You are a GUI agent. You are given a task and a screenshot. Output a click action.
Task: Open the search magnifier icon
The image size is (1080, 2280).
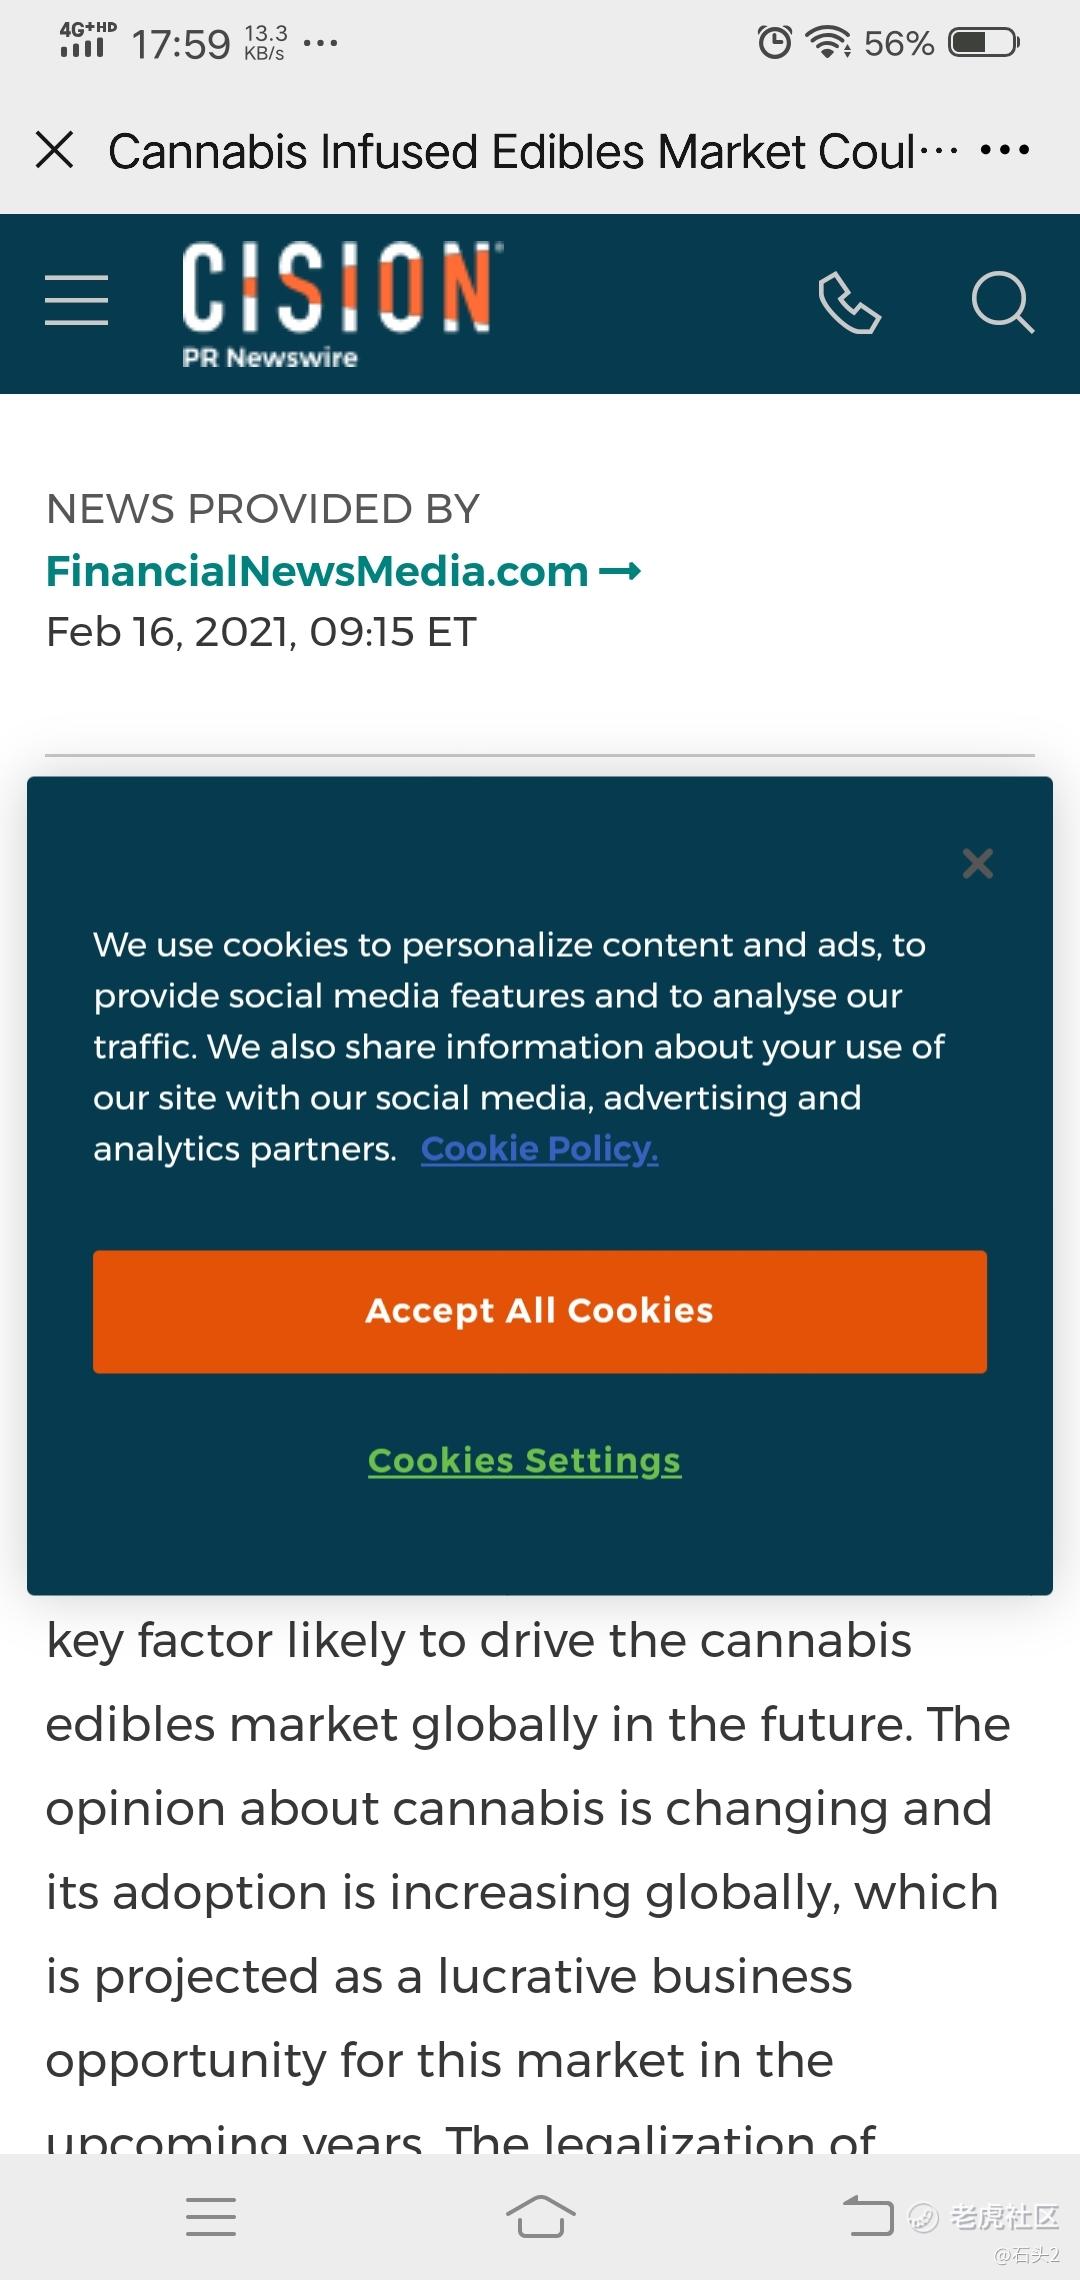(x=1002, y=302)
